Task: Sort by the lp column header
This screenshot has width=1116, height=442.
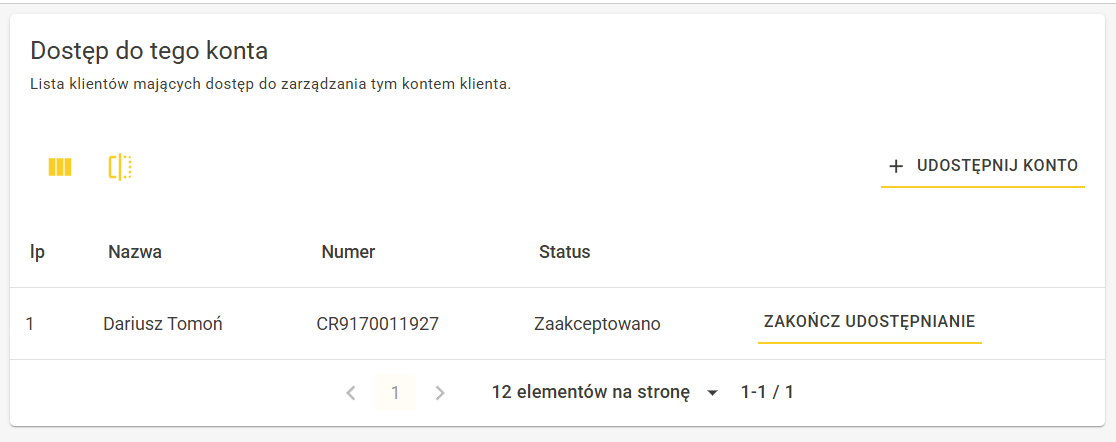Action: click(x=37, y=252)
